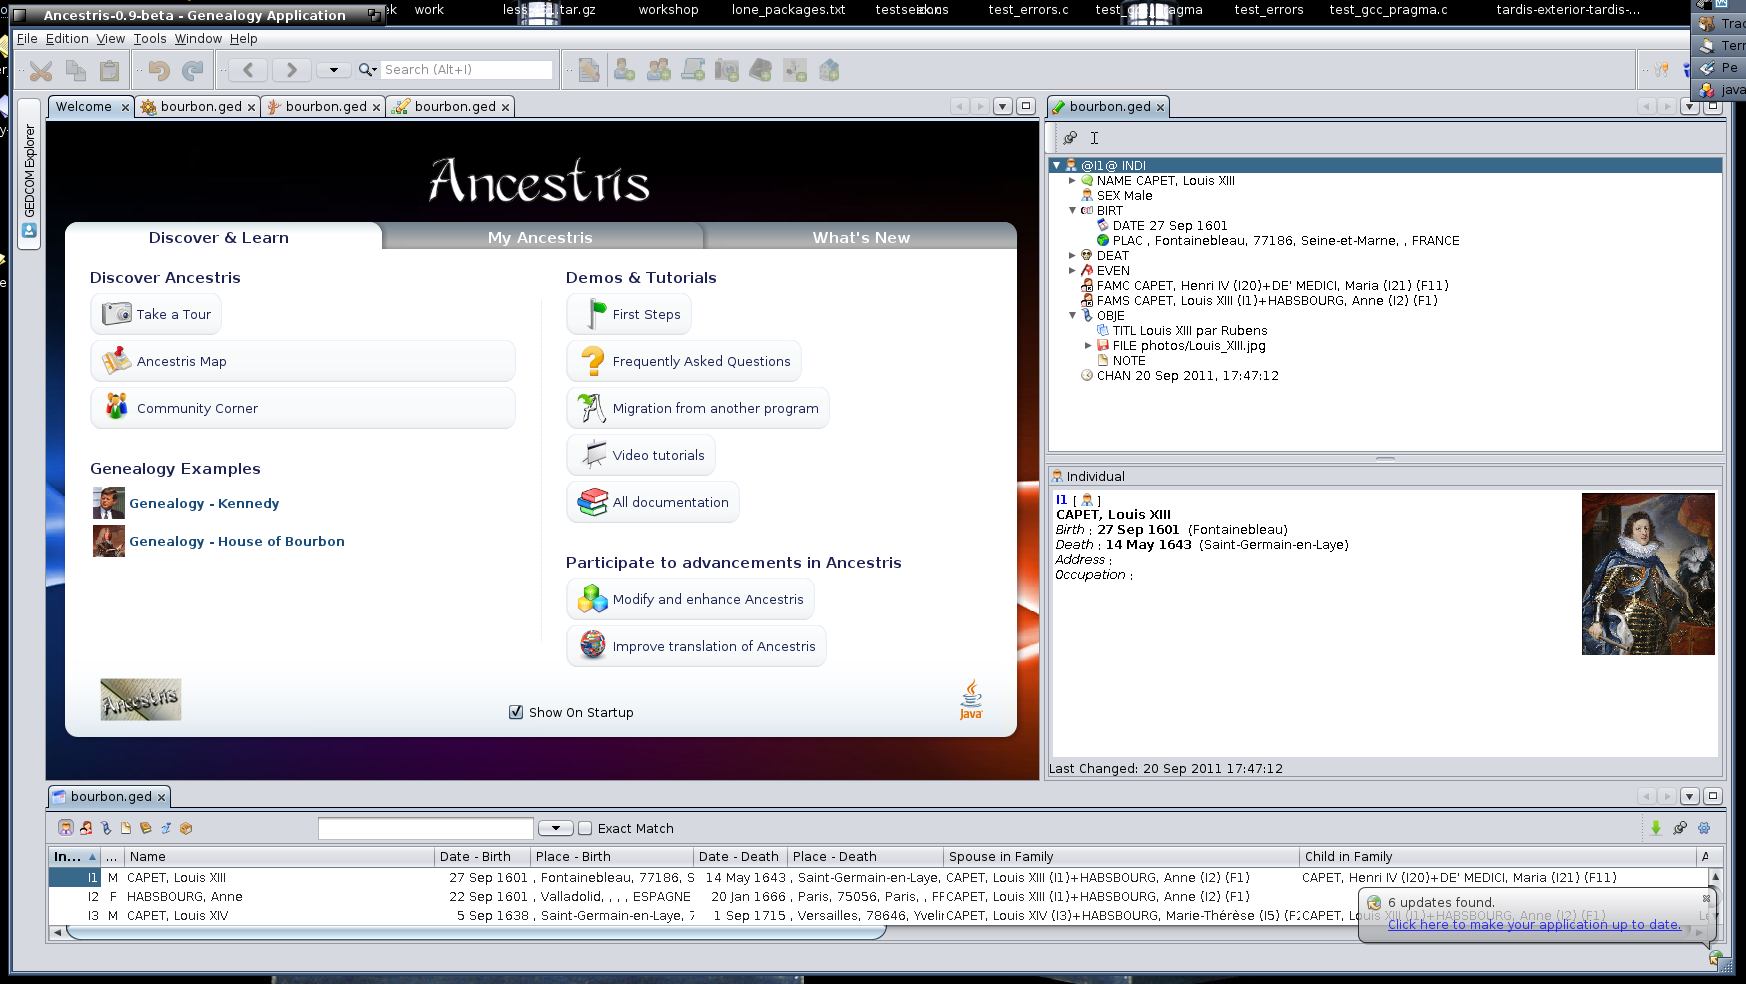Show sources in the entity table

[x=146, y=828]
